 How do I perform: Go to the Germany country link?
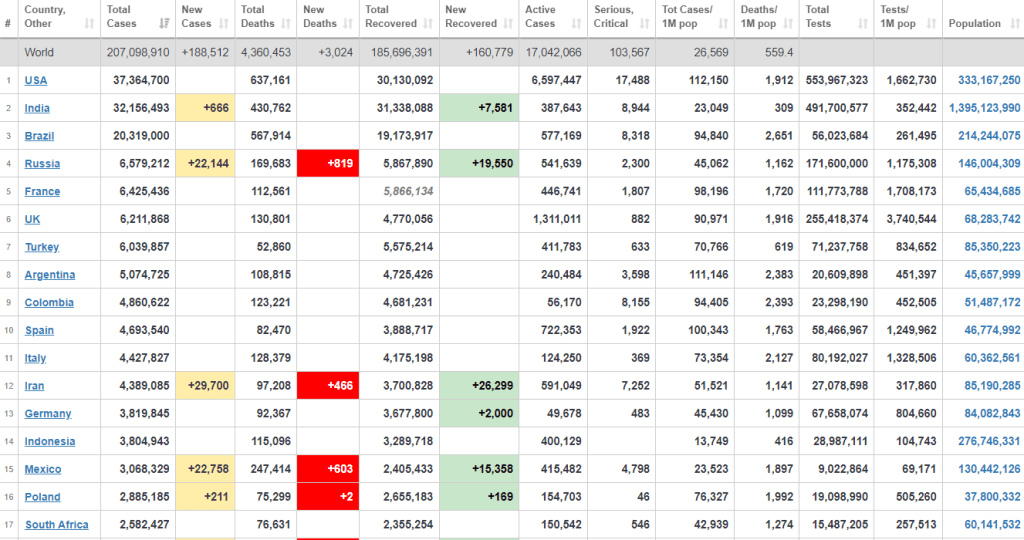click(x=48, y=414)
